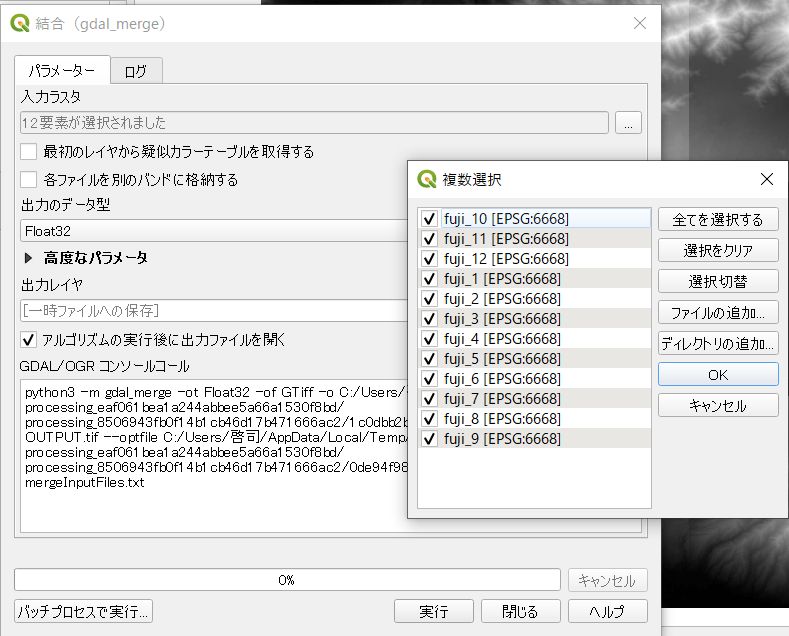Viewport: 789px width, 636px height.
Task: Close the 複数選択 dialog
Action: [x=767, y=179]
